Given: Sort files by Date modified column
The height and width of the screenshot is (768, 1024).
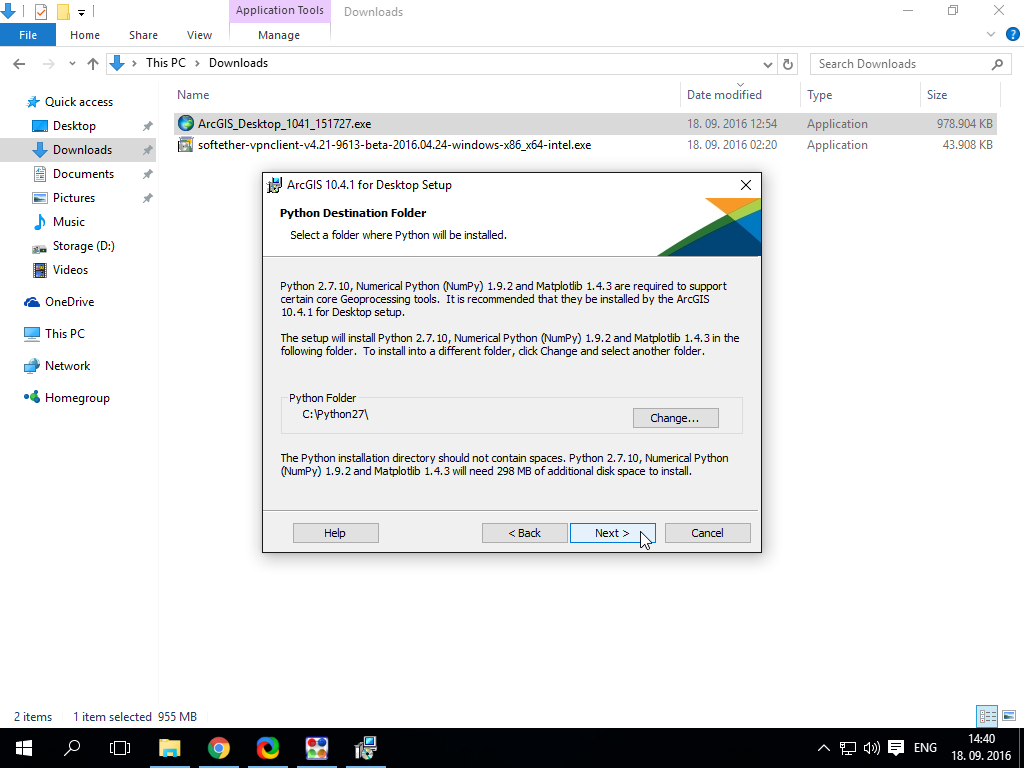Looking at the screenshot, I should [x=724, y=95].
